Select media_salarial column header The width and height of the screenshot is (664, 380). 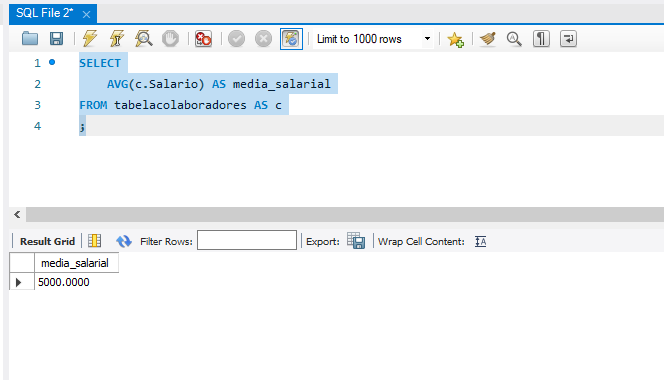(76, 263)
